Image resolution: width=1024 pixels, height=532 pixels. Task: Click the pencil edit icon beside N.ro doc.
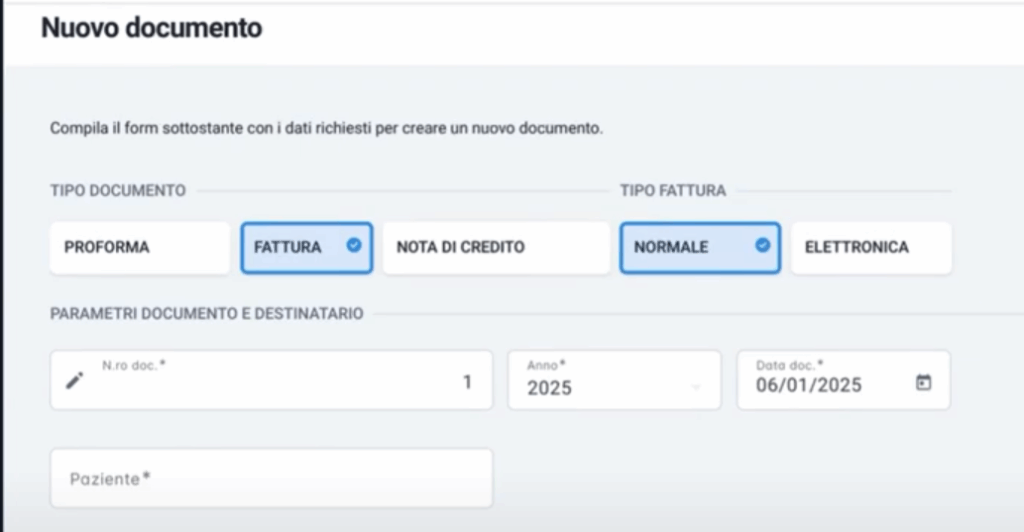point(75,381)
